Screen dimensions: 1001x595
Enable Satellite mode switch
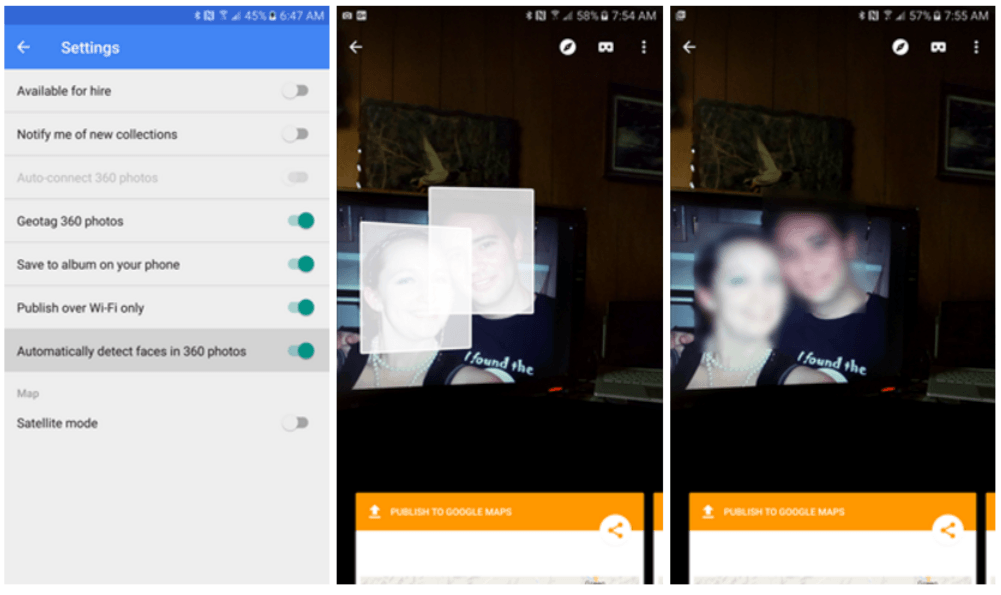pos(296,423)
